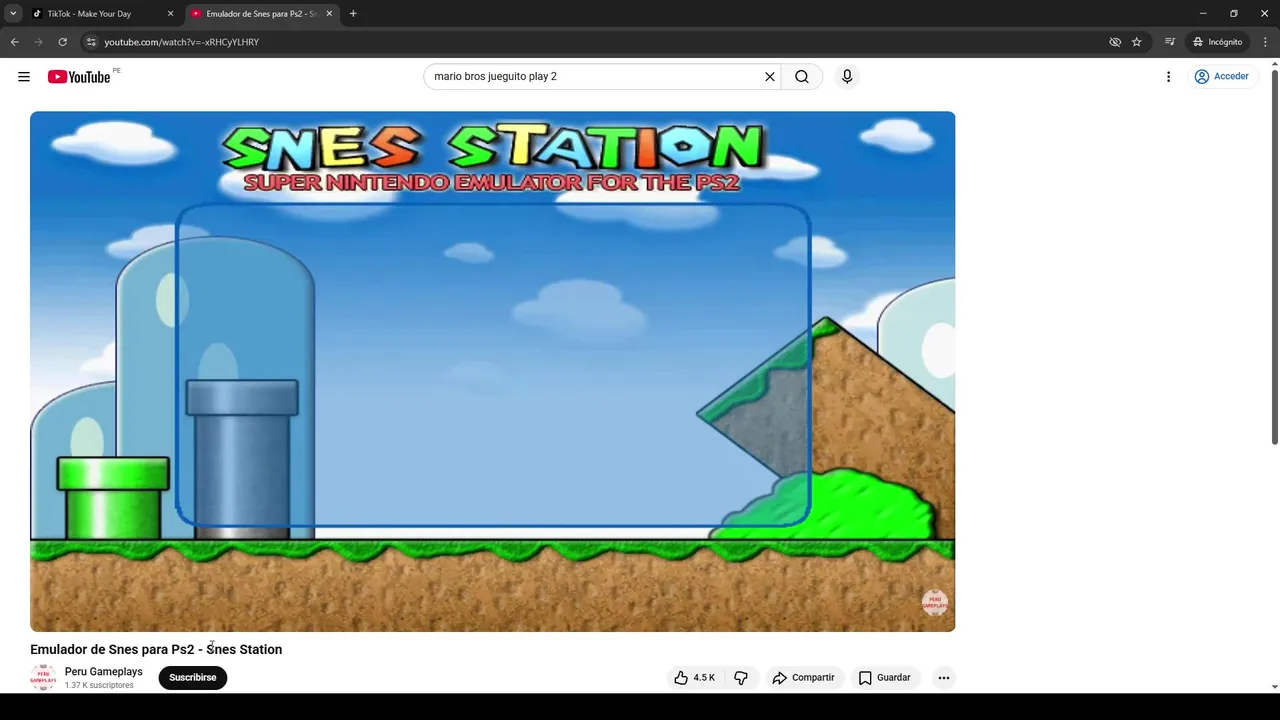Open Chrome three-dot menu
Viewport: 1280px width, 720px height.
(1265, 42)
